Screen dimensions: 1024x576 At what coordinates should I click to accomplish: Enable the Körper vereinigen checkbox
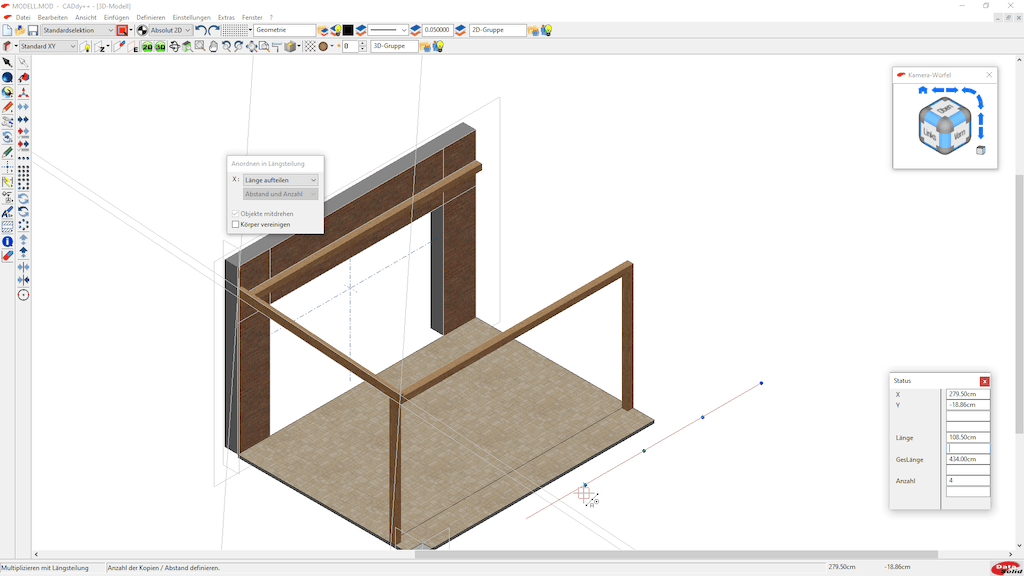(236, 225)
